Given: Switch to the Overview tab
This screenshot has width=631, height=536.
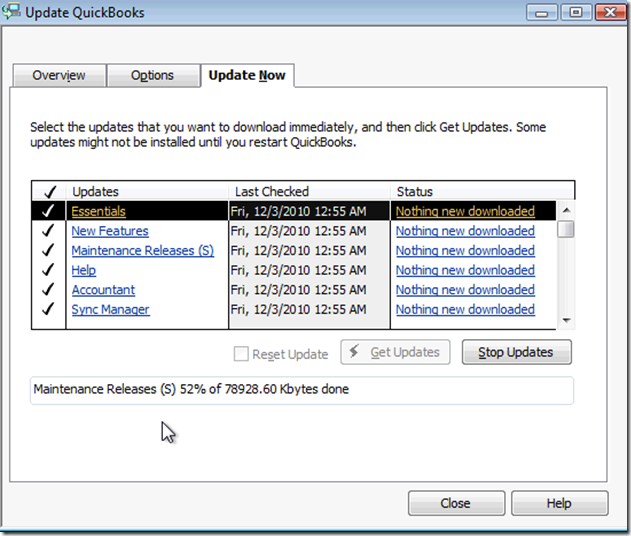Looking at the screenshot, I should pos(59,75).
